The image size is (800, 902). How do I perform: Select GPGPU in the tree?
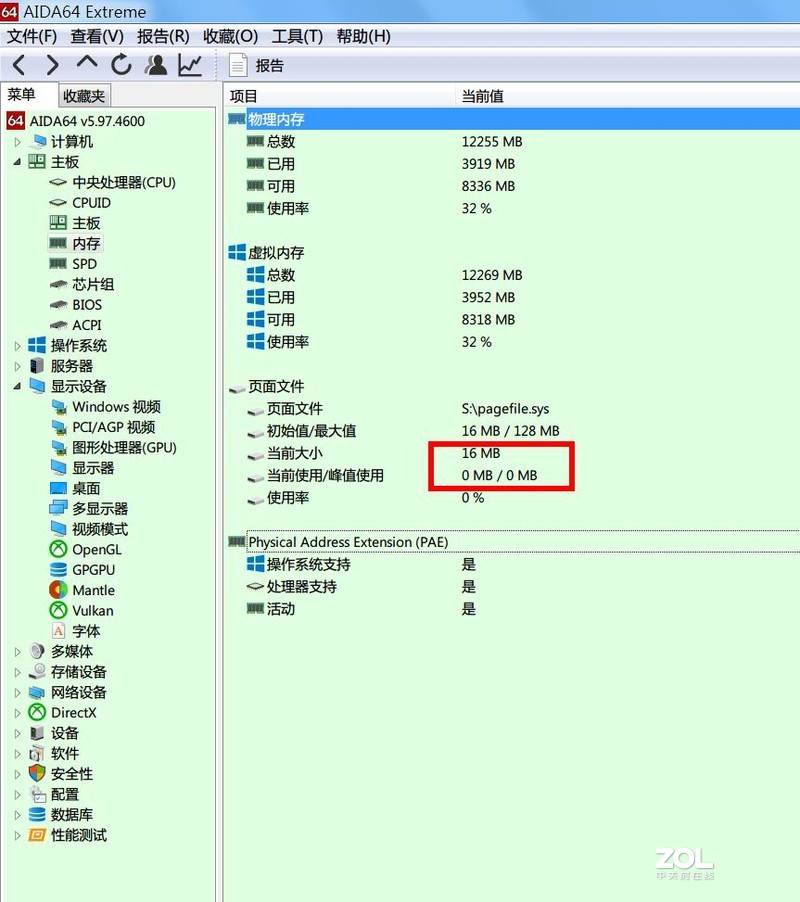click(94, 570)
